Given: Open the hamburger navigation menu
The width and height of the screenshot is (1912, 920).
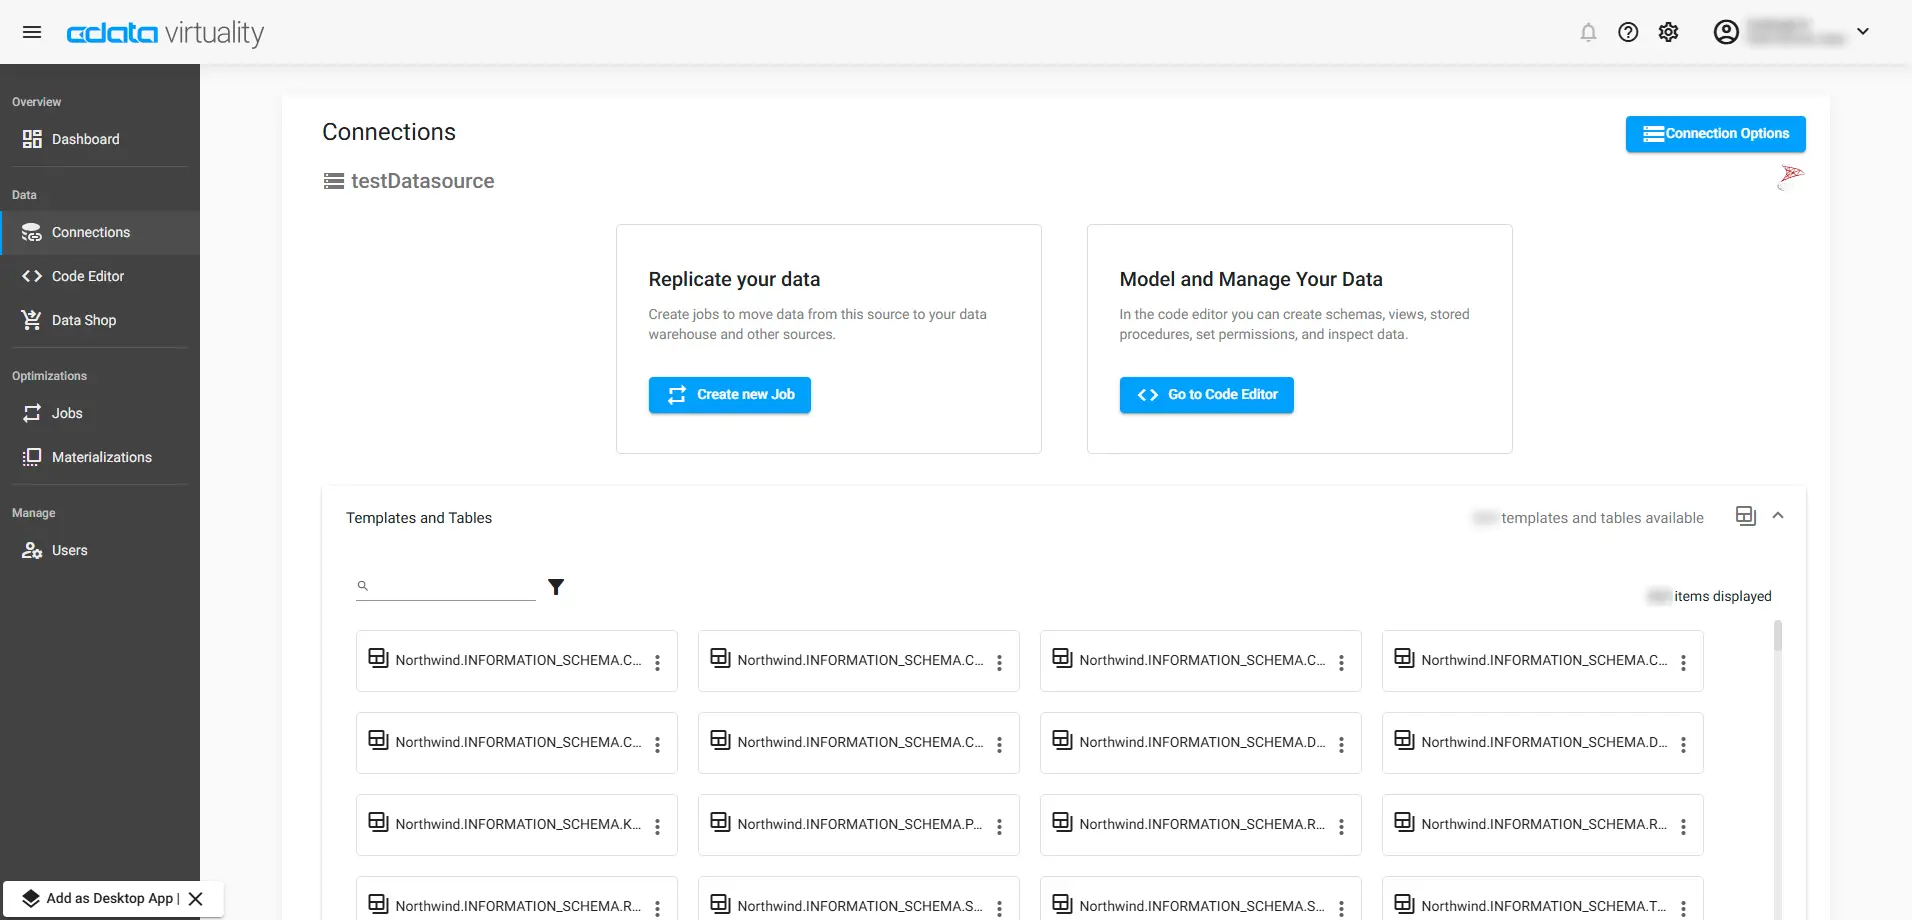Looking at the screenshot, I should [x=32, y=32].
